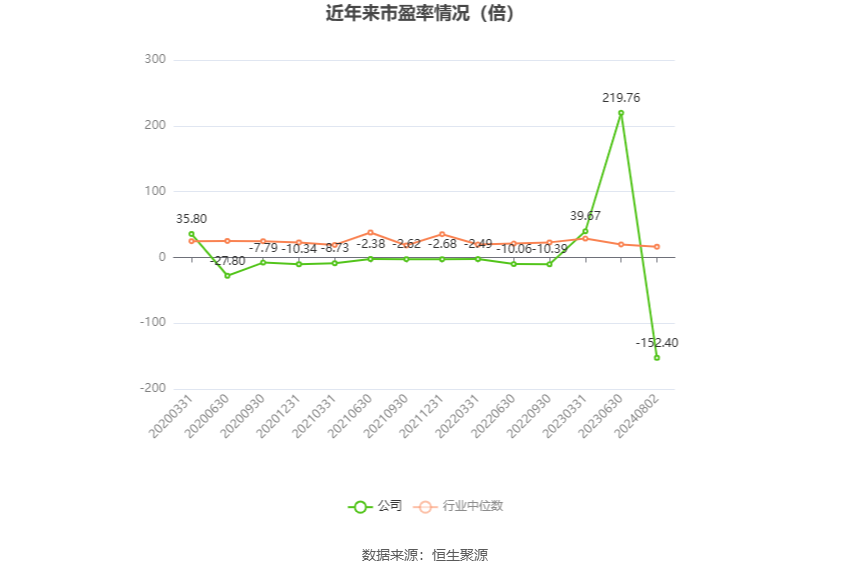Click the orange industry point at 20240802
This screenshot has width=850, height=575.
(x=657, y=247)
